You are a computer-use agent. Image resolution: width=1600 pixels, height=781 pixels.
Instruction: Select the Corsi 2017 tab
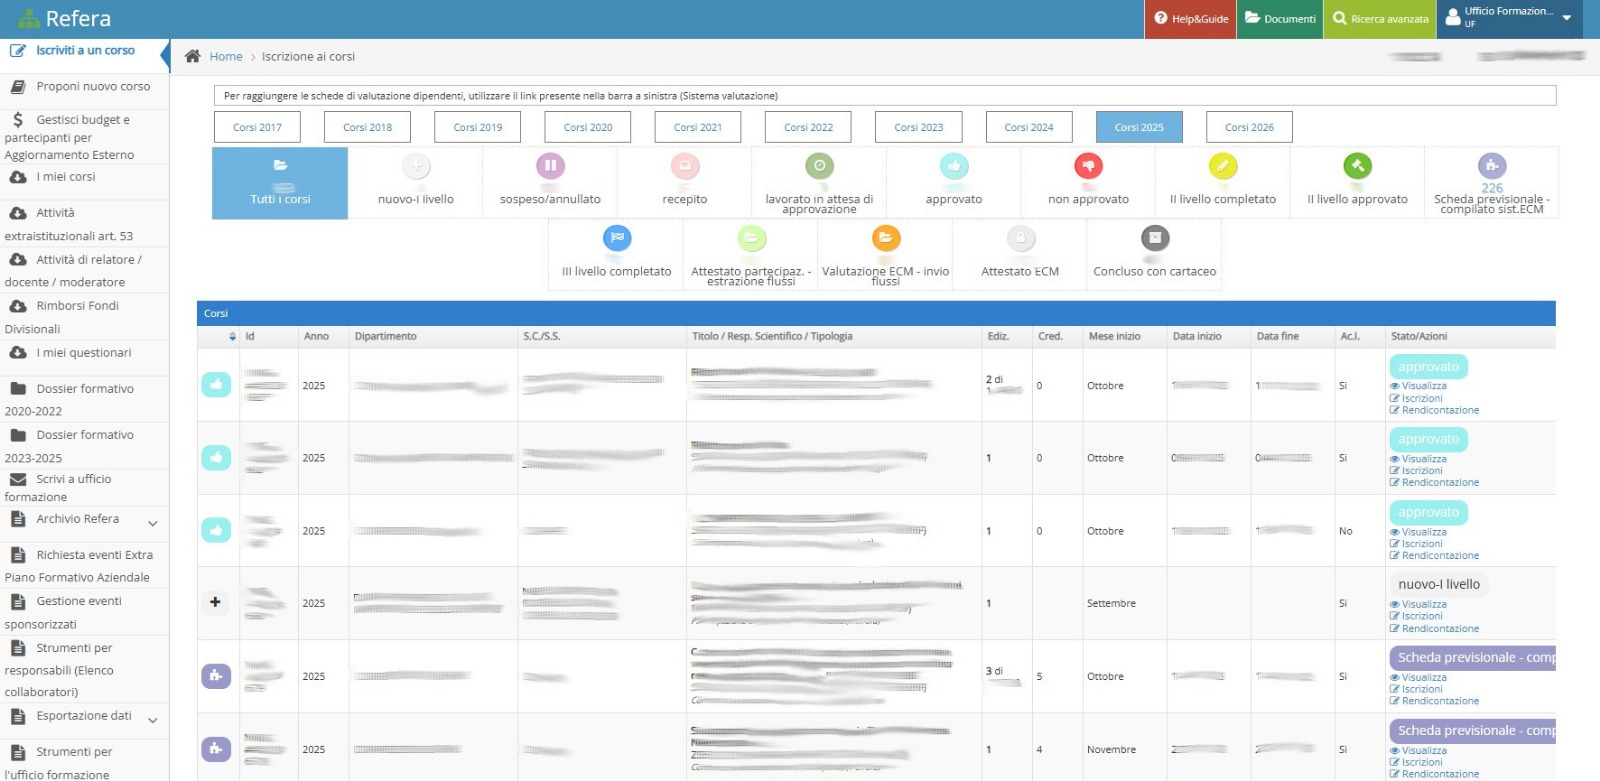pyautogui.click(x=257, y=127)
